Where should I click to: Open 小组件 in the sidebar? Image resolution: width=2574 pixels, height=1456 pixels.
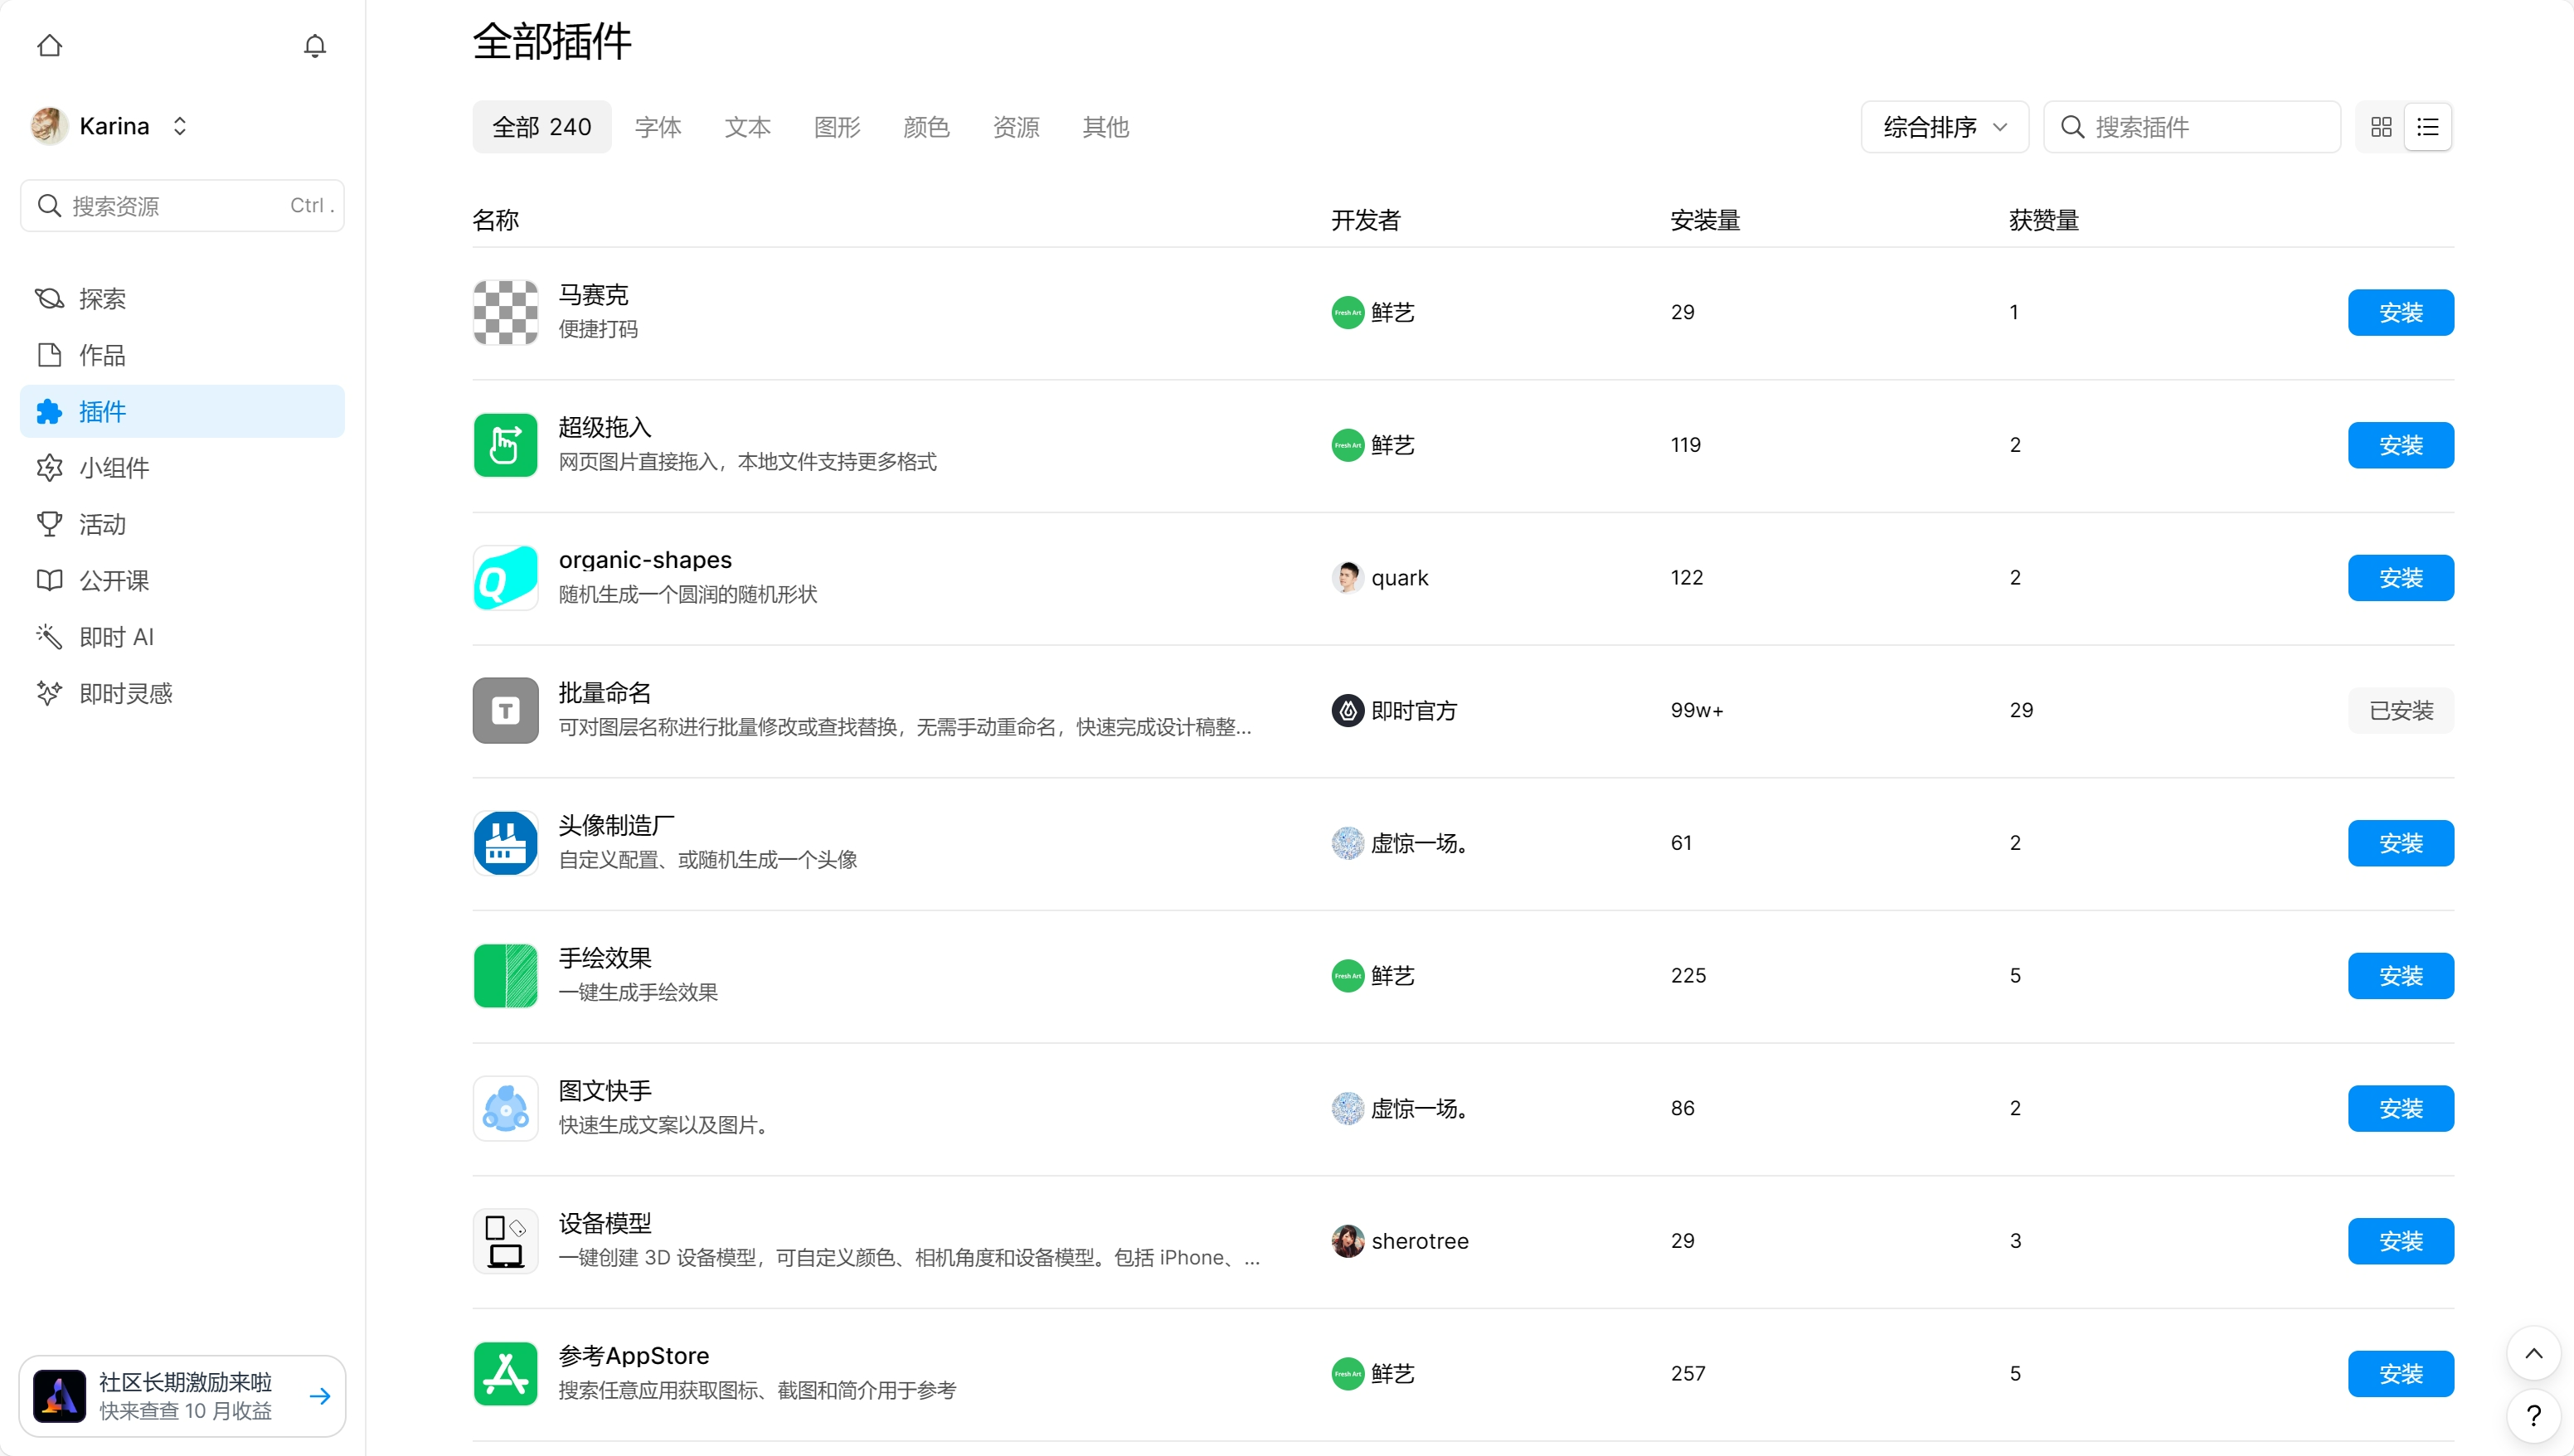pyautogui.click(x=182, y=468)
